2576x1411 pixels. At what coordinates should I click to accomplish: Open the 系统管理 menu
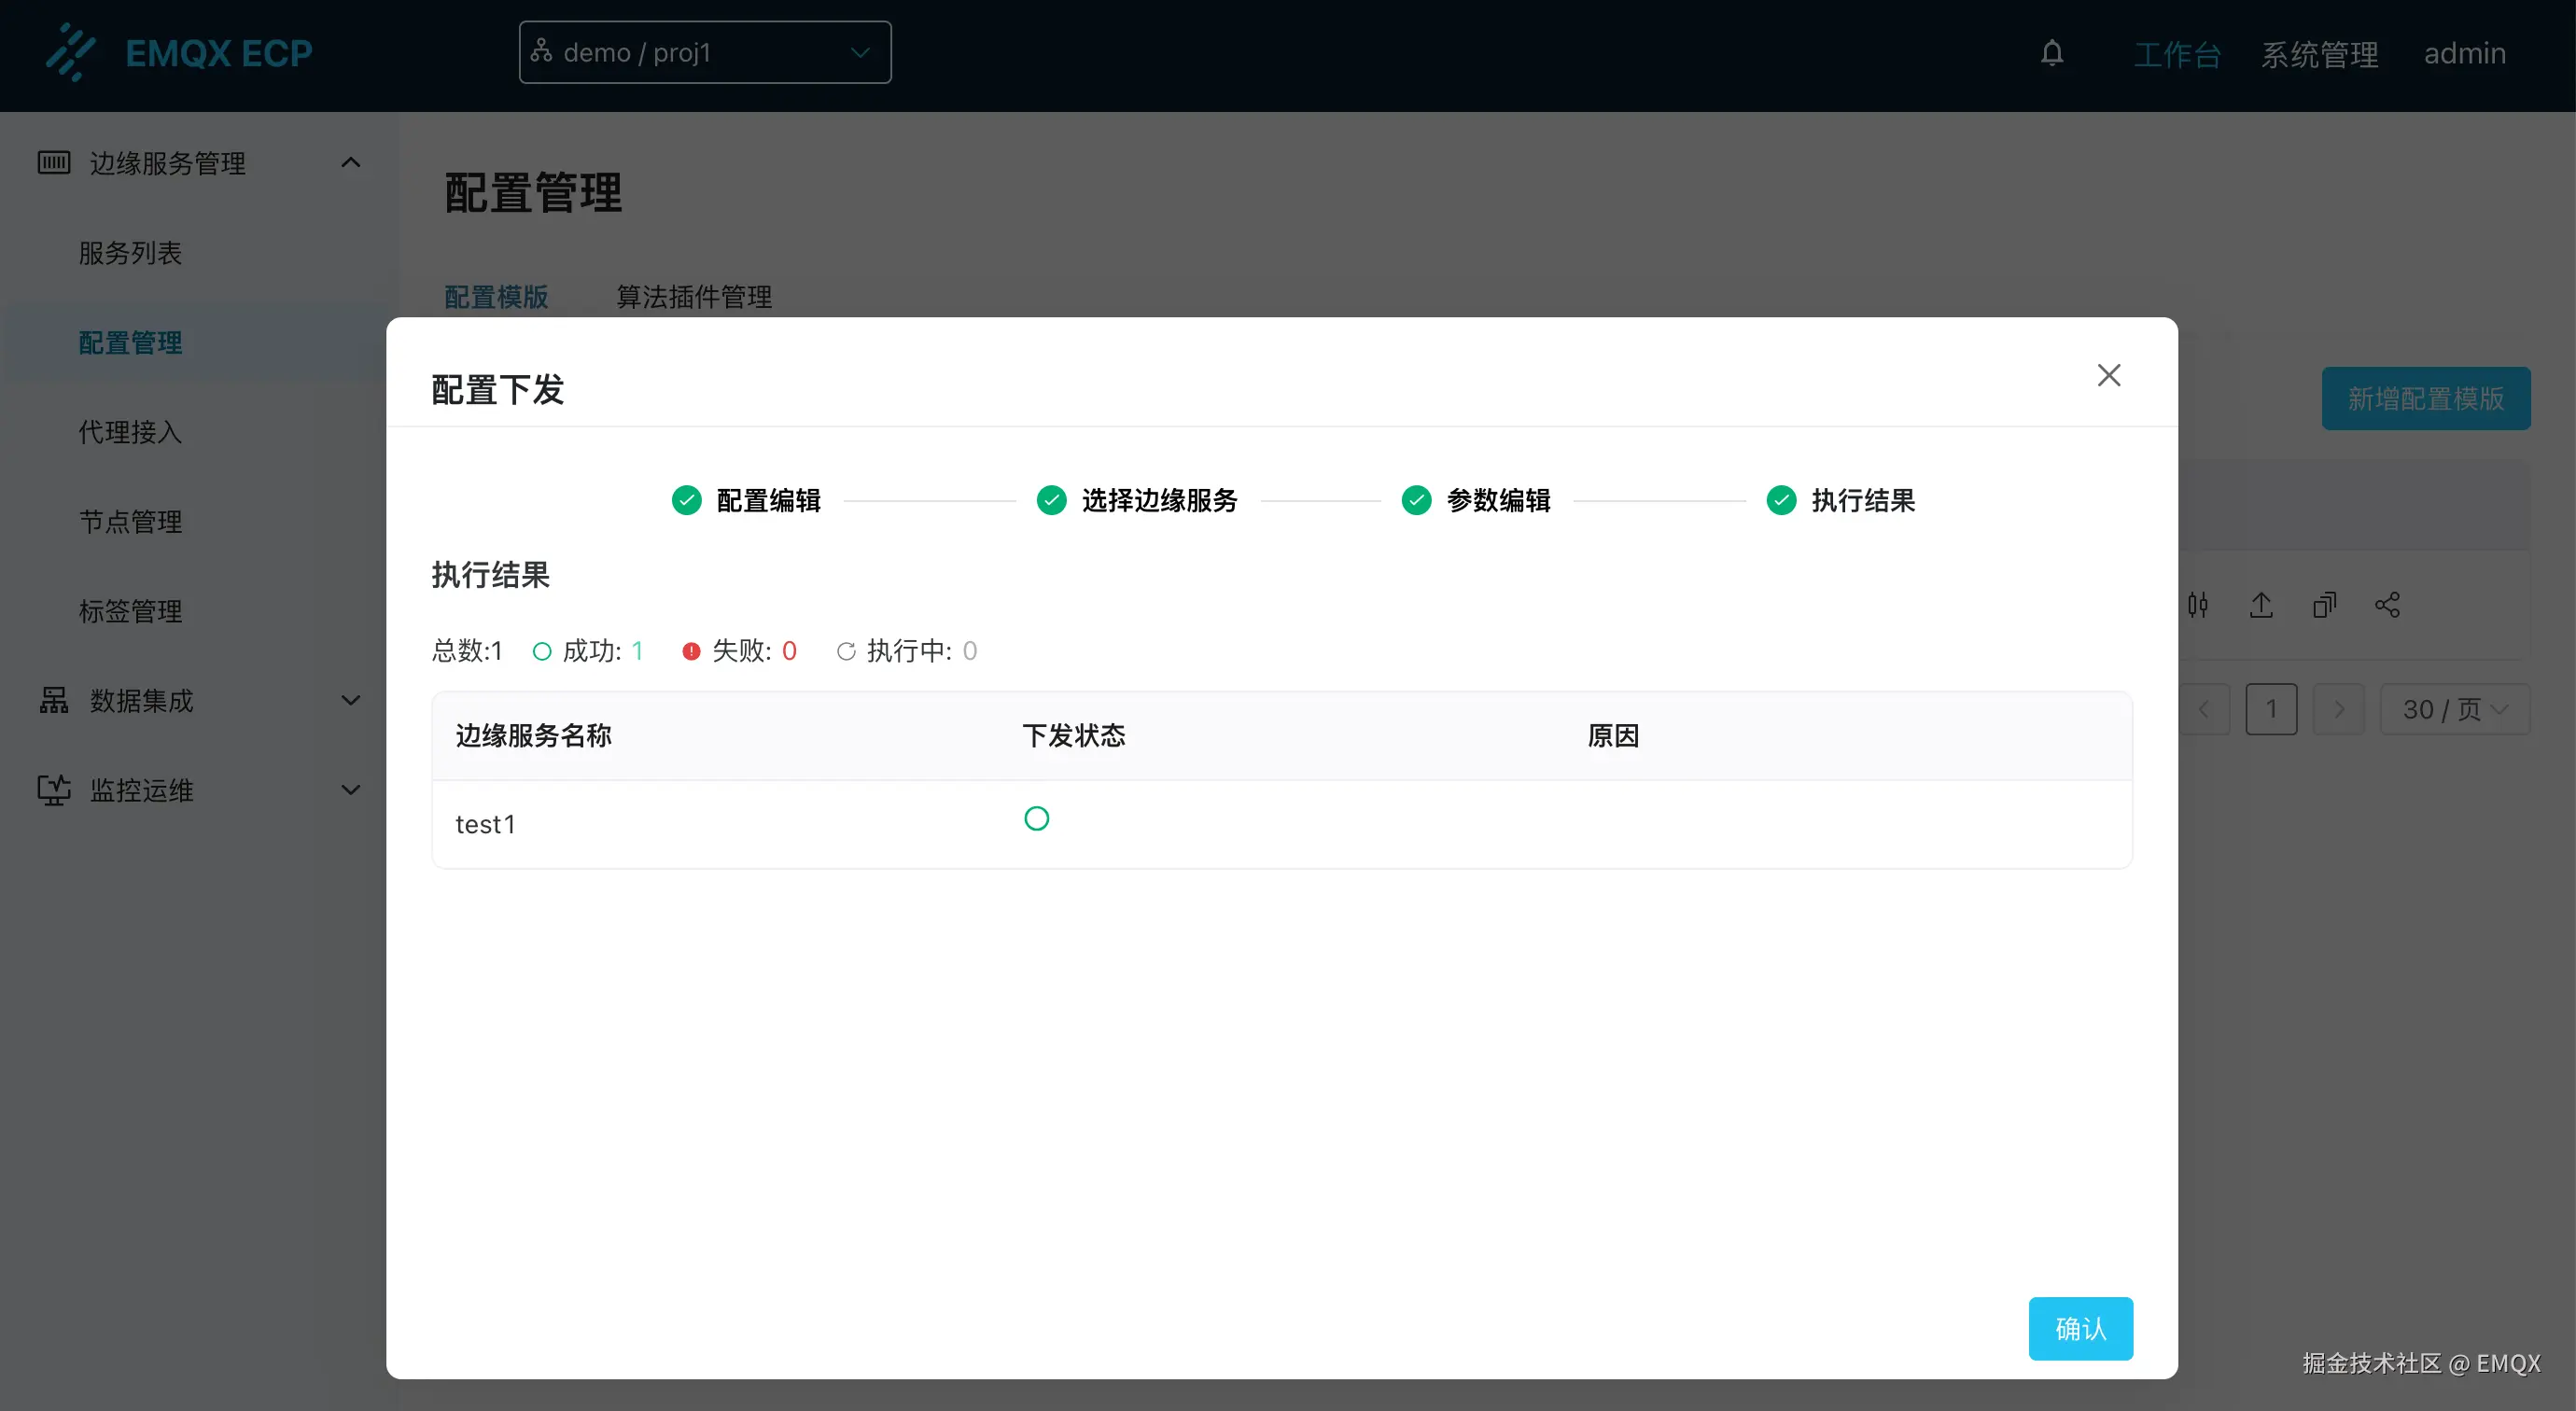(2321, 53)
